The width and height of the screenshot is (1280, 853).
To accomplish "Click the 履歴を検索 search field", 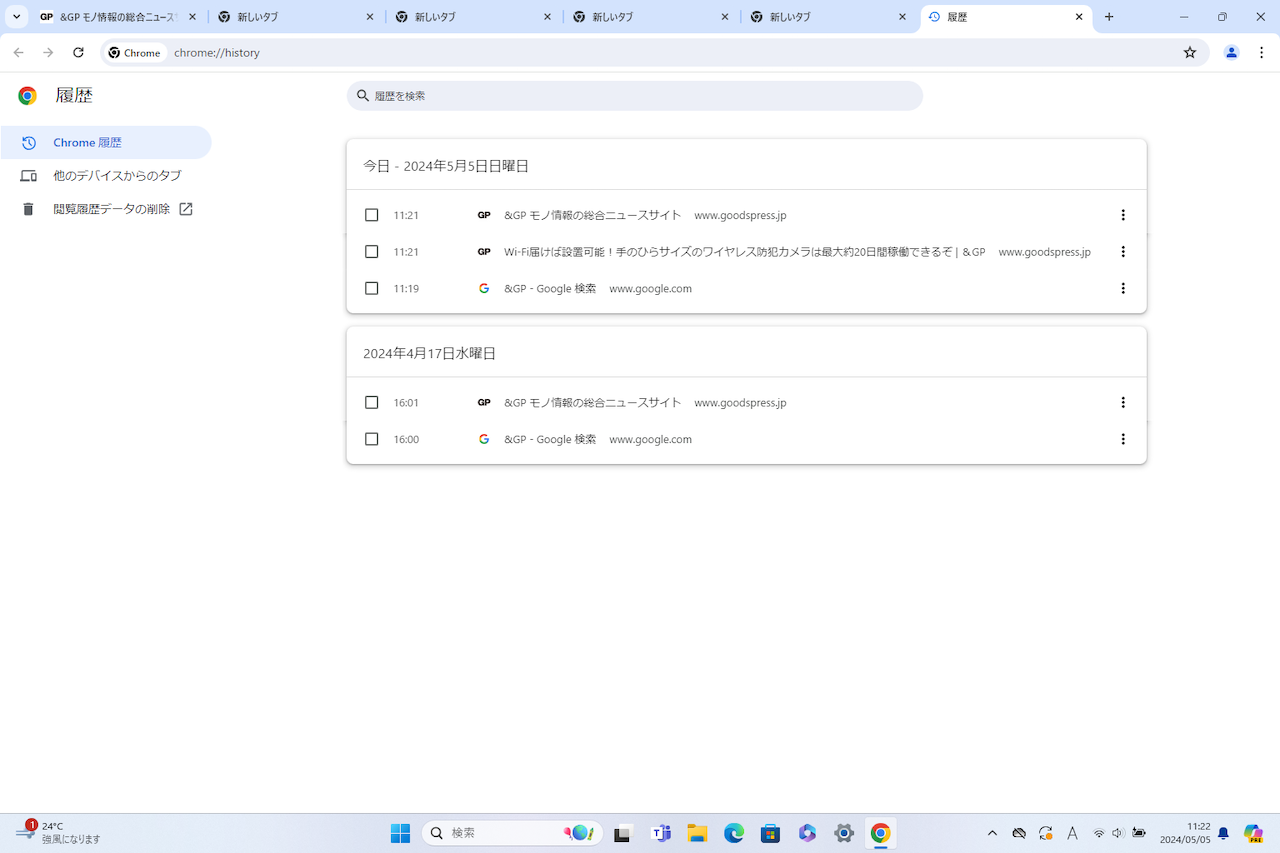I will click(x=635, y=96).
